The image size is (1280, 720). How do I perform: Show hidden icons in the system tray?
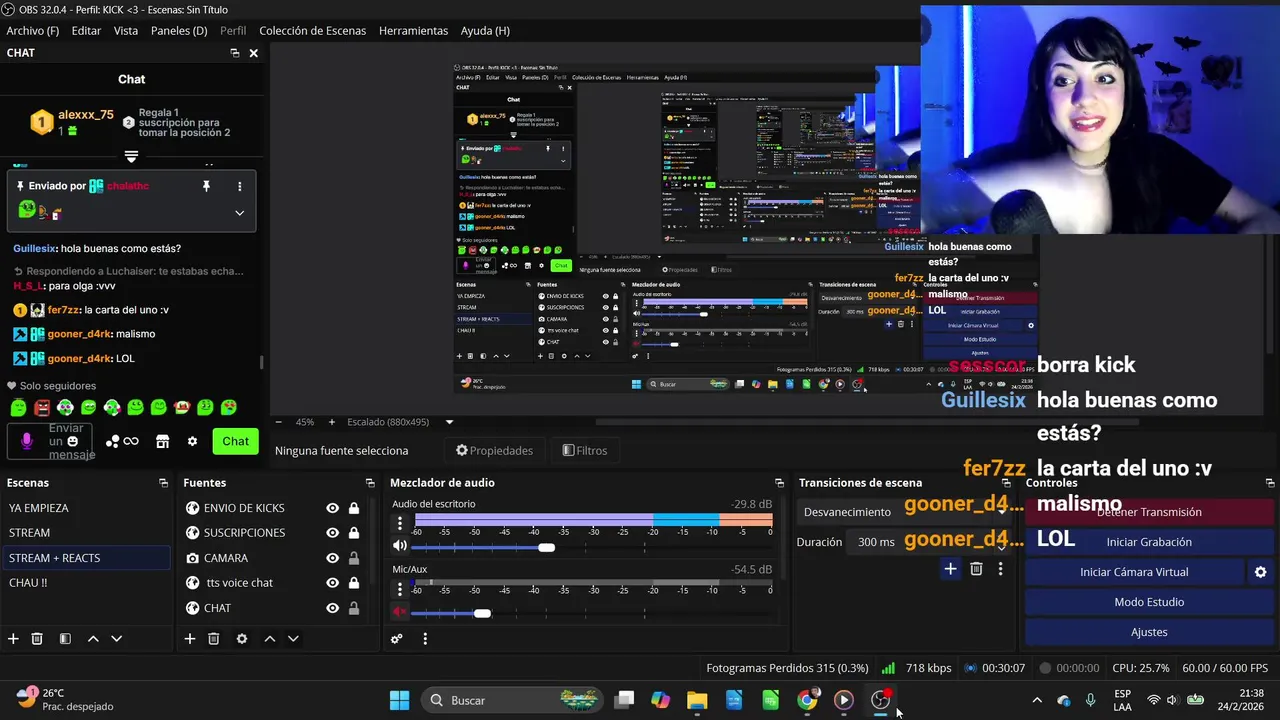coord(1037,700)
